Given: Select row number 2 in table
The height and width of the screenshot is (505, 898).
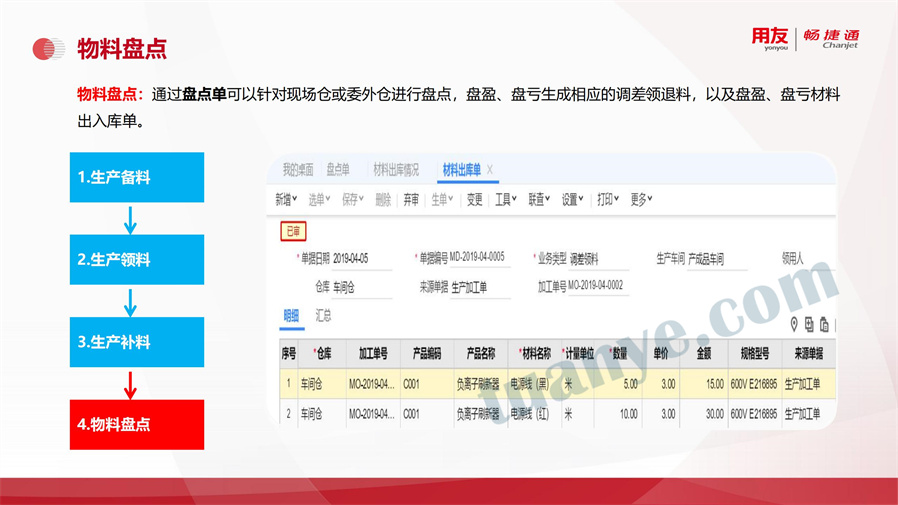Looking at the screenshot, I should [x=289, y=413].
